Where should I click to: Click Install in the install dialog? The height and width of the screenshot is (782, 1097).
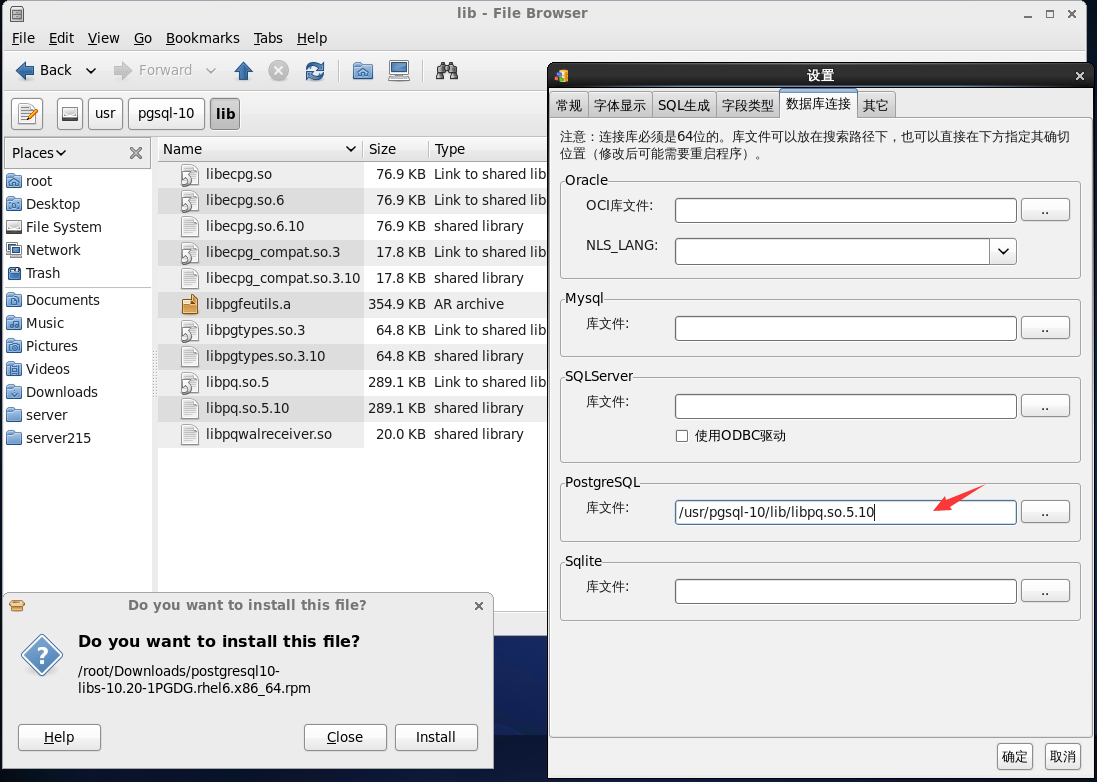click(436, 737)
